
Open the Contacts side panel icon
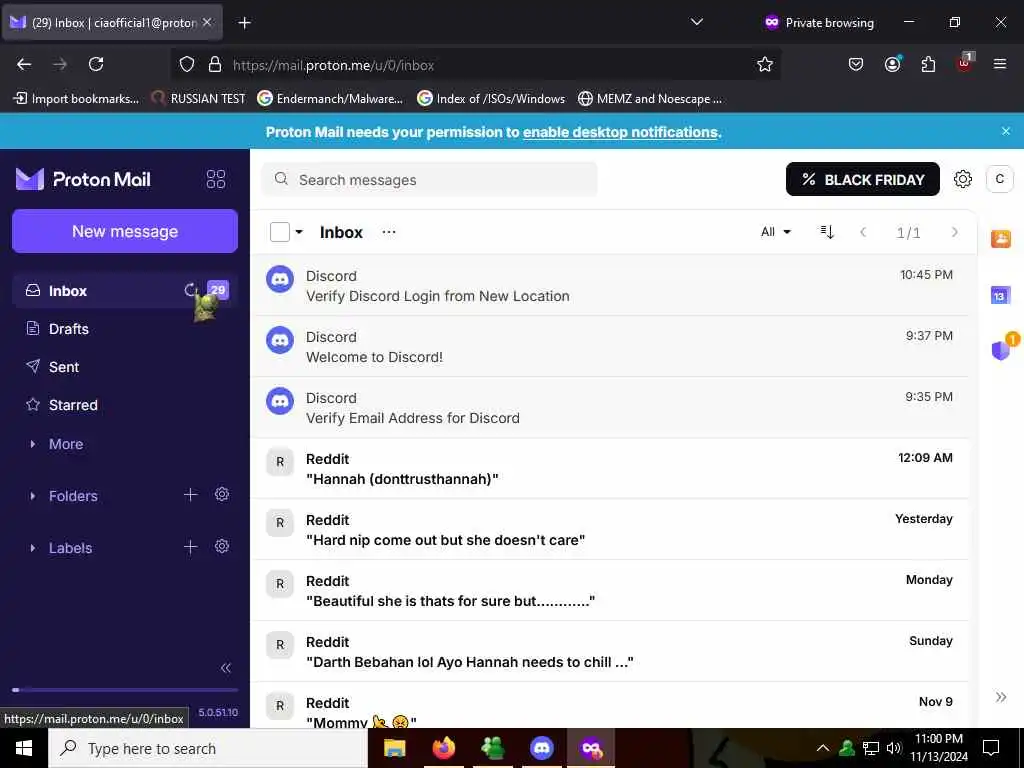pos(1000,238)
